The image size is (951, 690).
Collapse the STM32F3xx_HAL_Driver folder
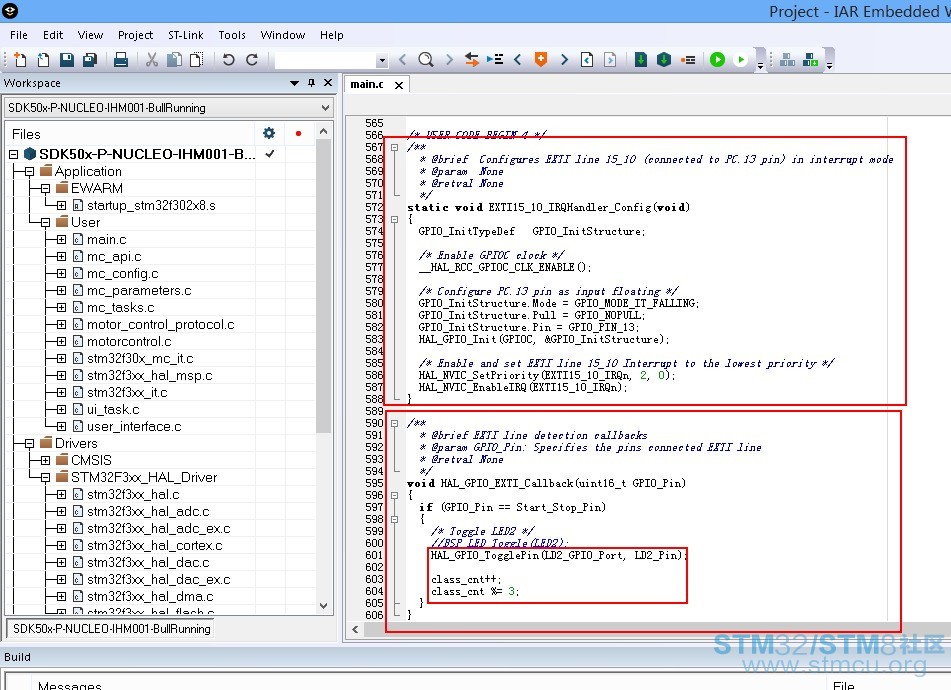pyautogui.click(x=45, y=477)
